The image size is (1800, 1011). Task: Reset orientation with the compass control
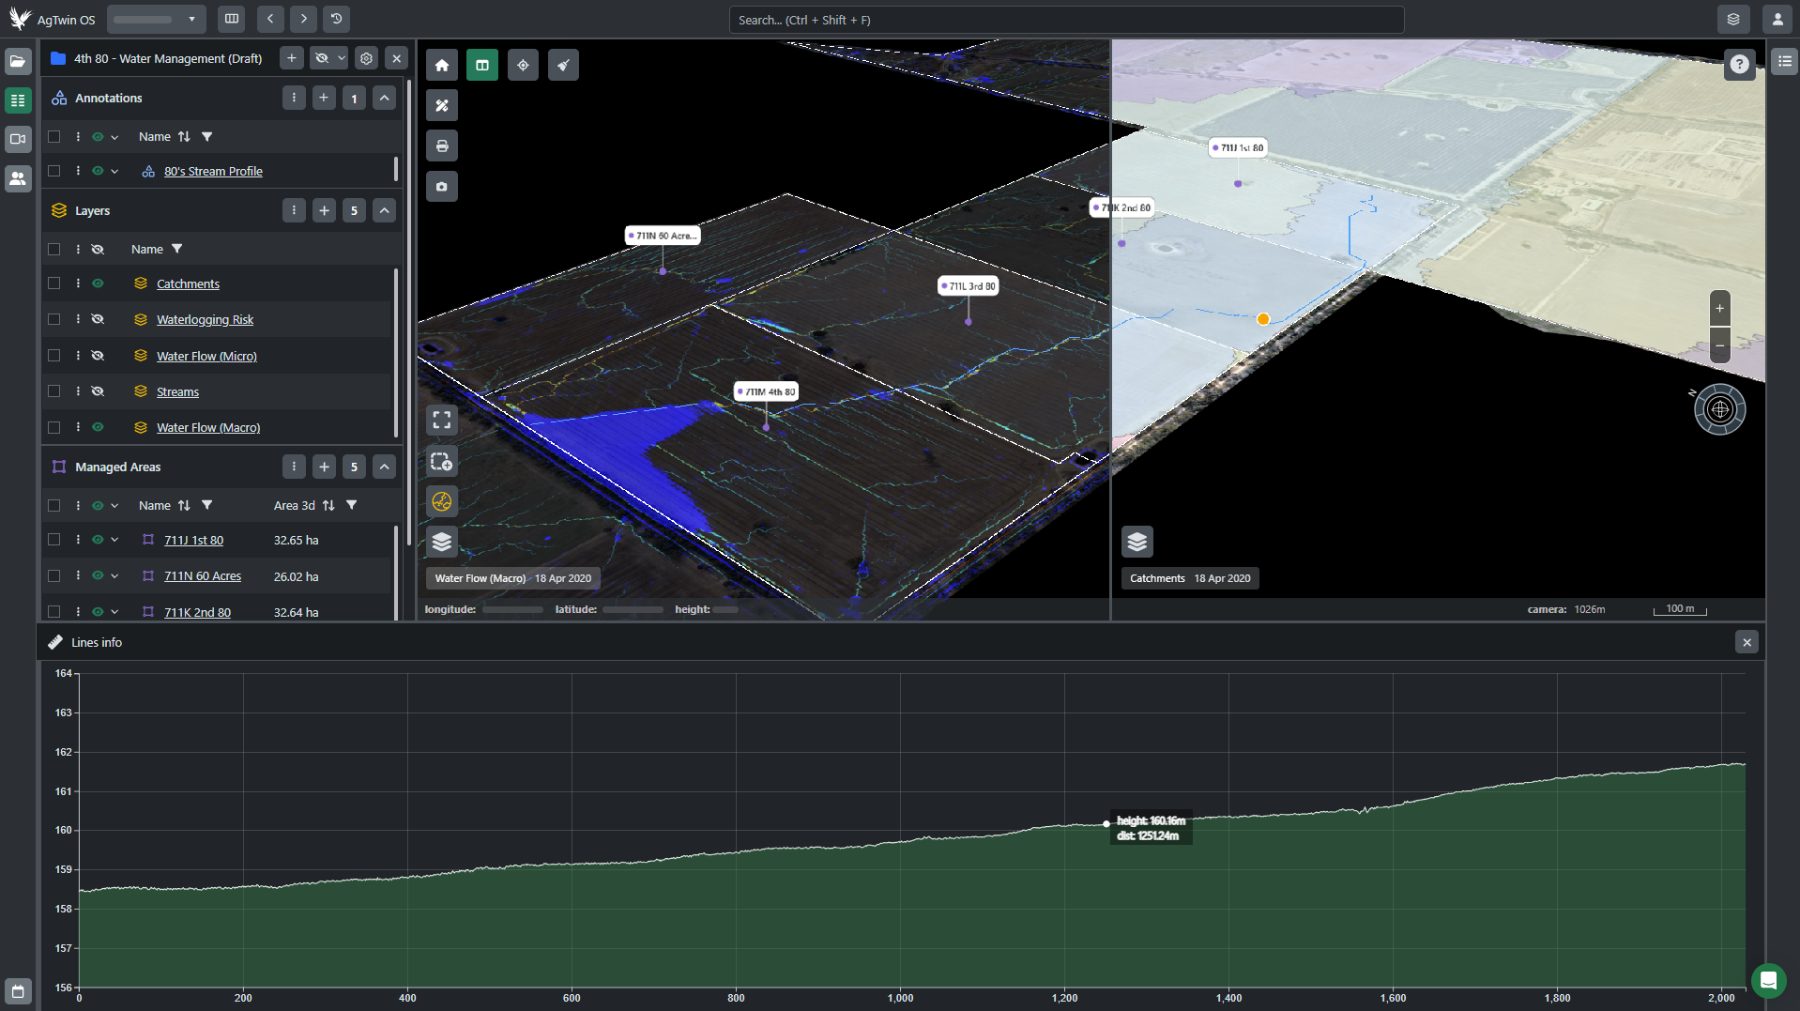point(1720,409)
